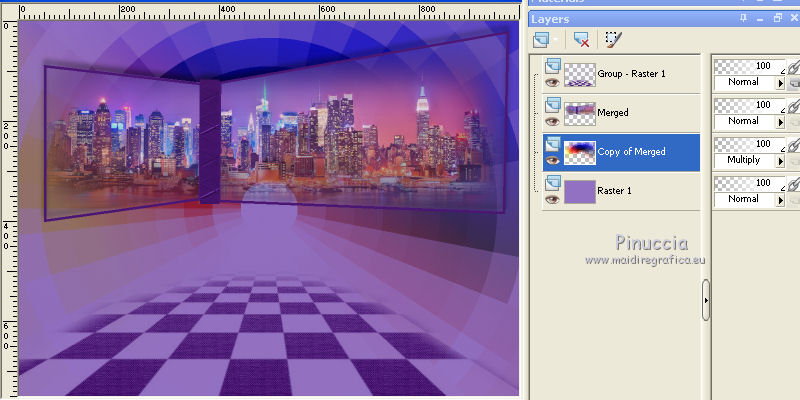
Task: Click the New Raster Layer icon
Action: 541,39
